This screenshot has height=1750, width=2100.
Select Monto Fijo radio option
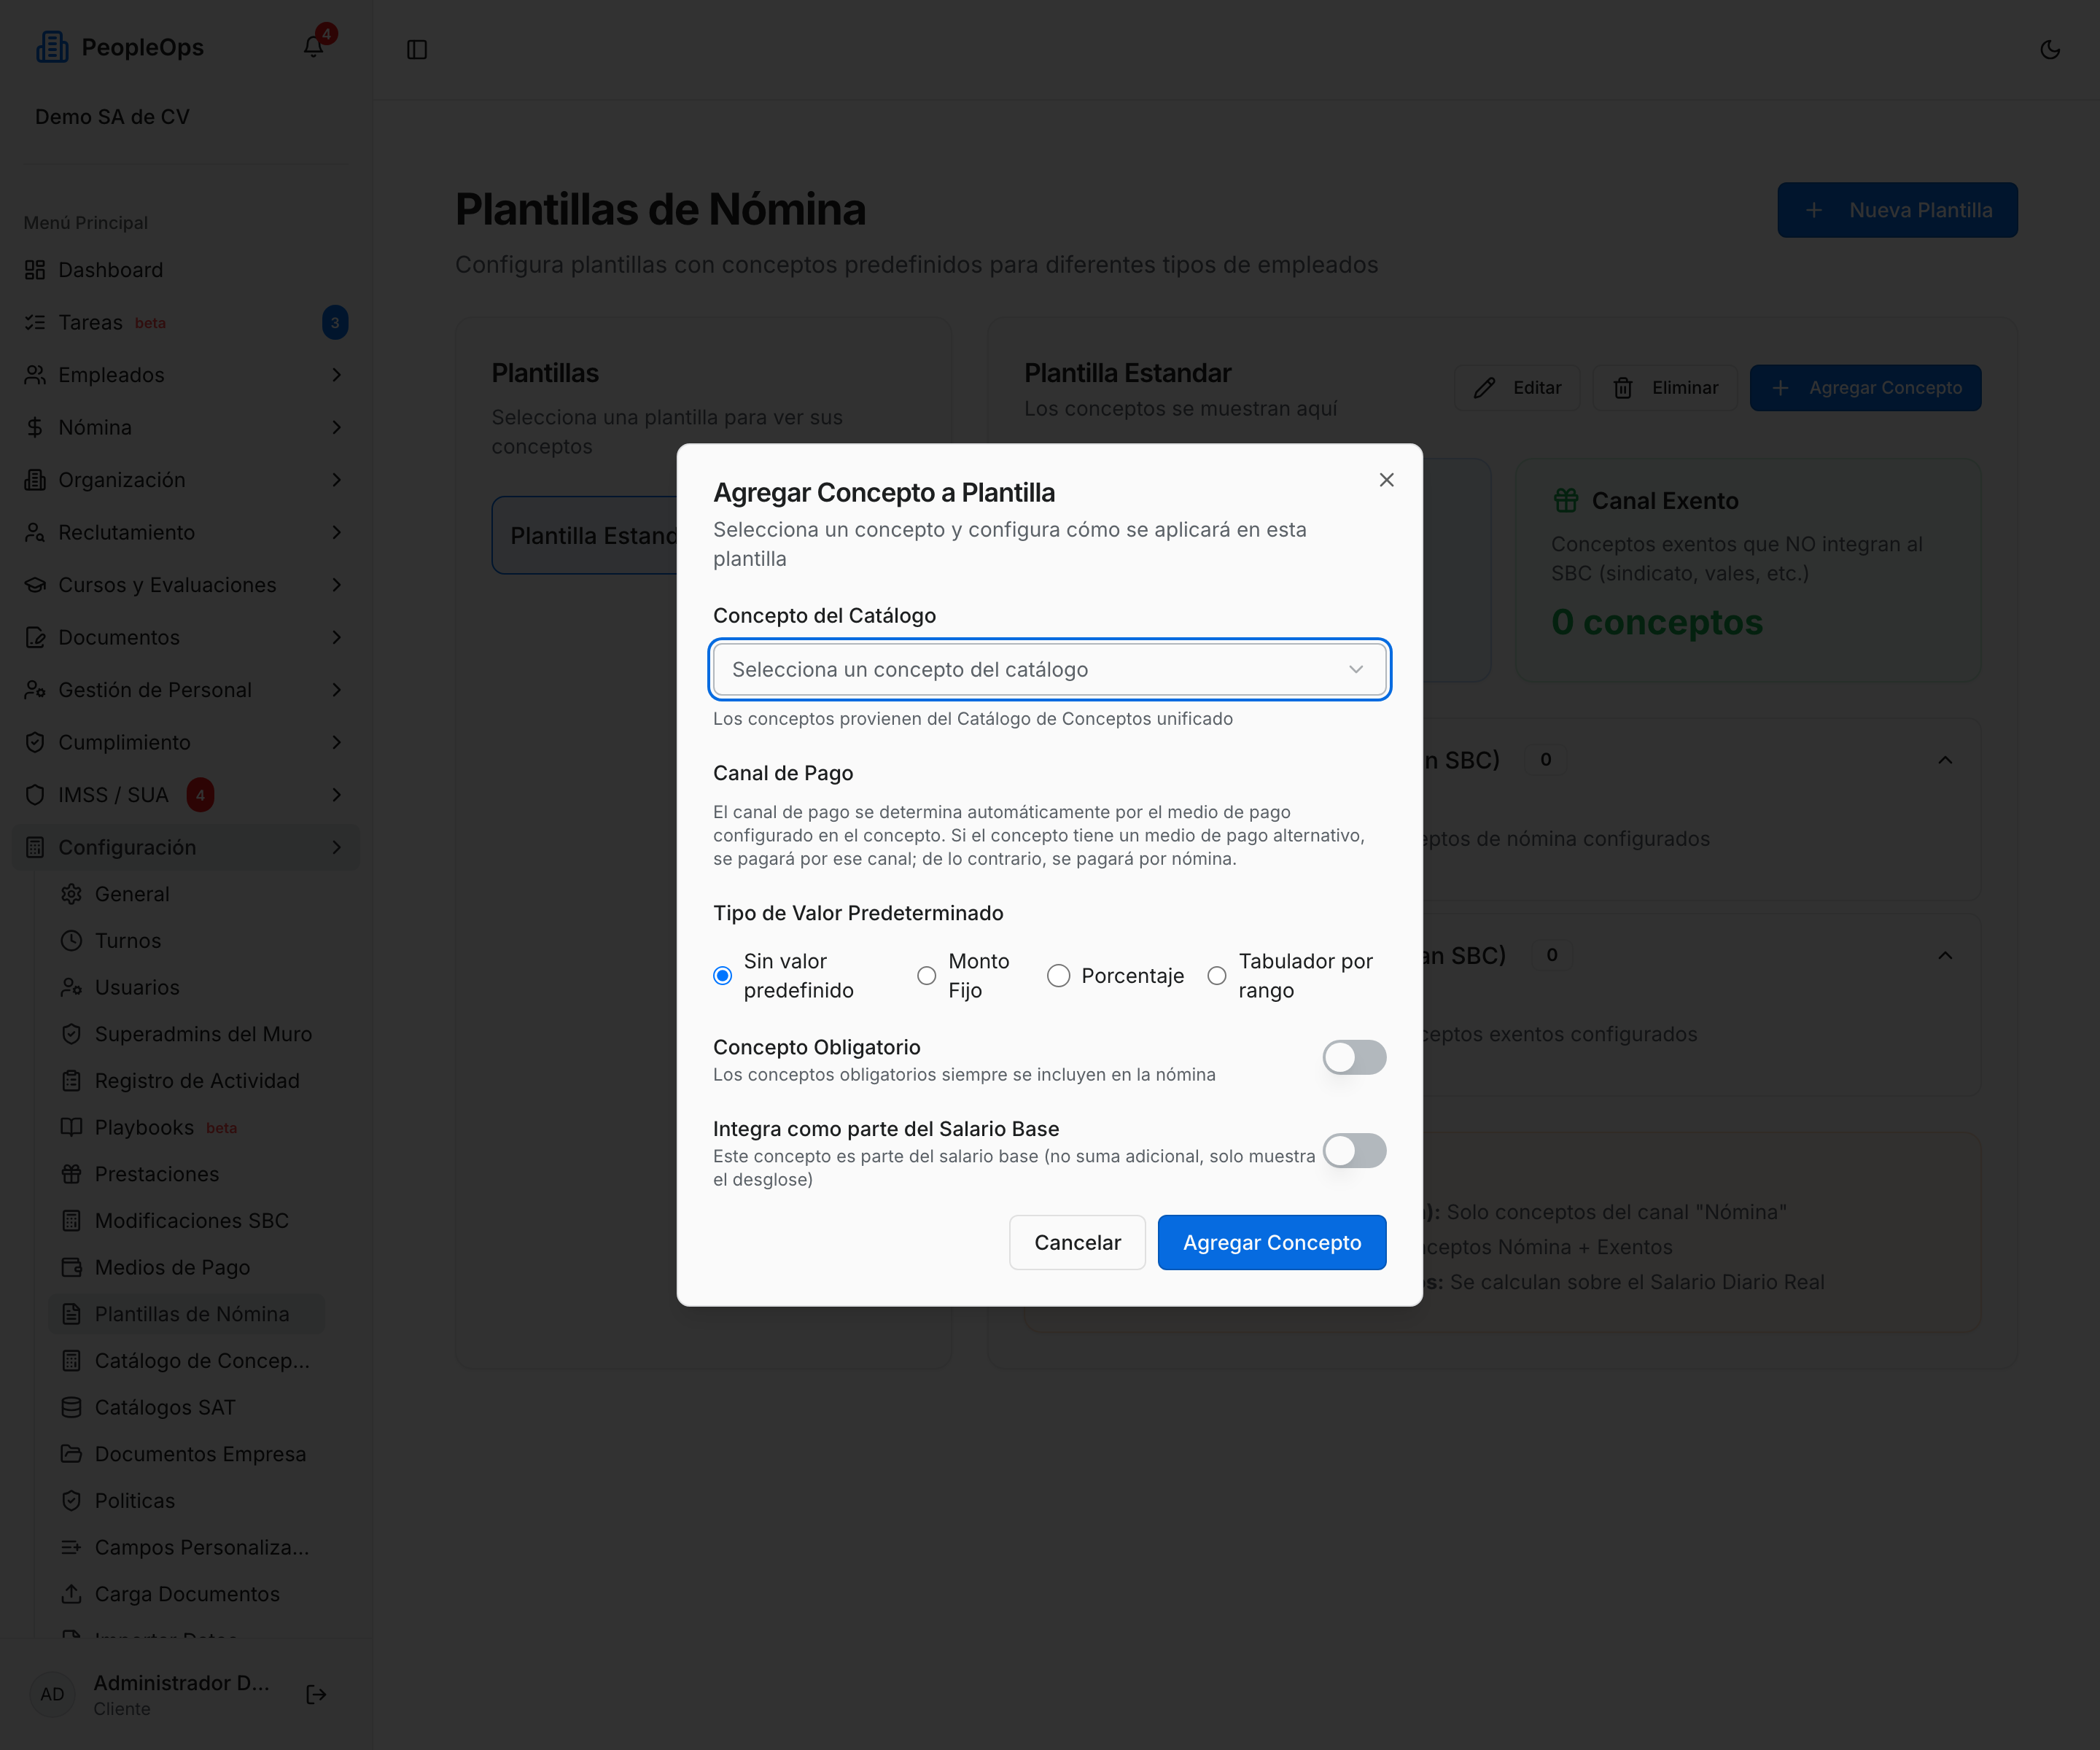pos(927,976)
